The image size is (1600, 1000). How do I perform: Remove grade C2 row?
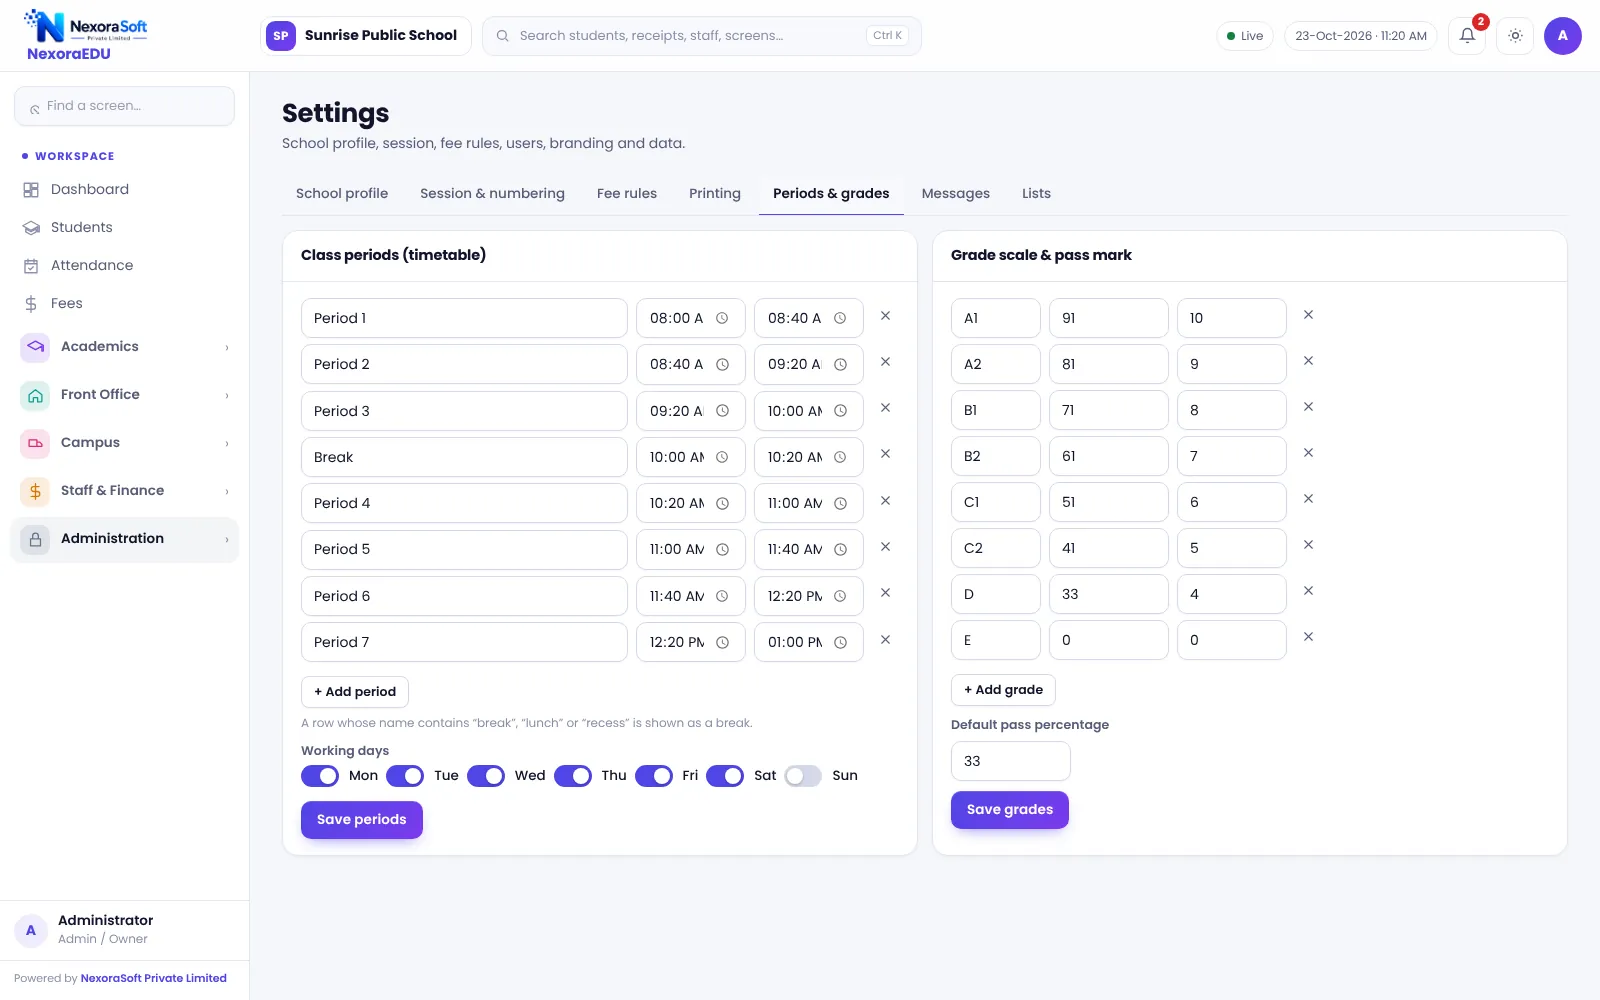(x=1308, y=545)
